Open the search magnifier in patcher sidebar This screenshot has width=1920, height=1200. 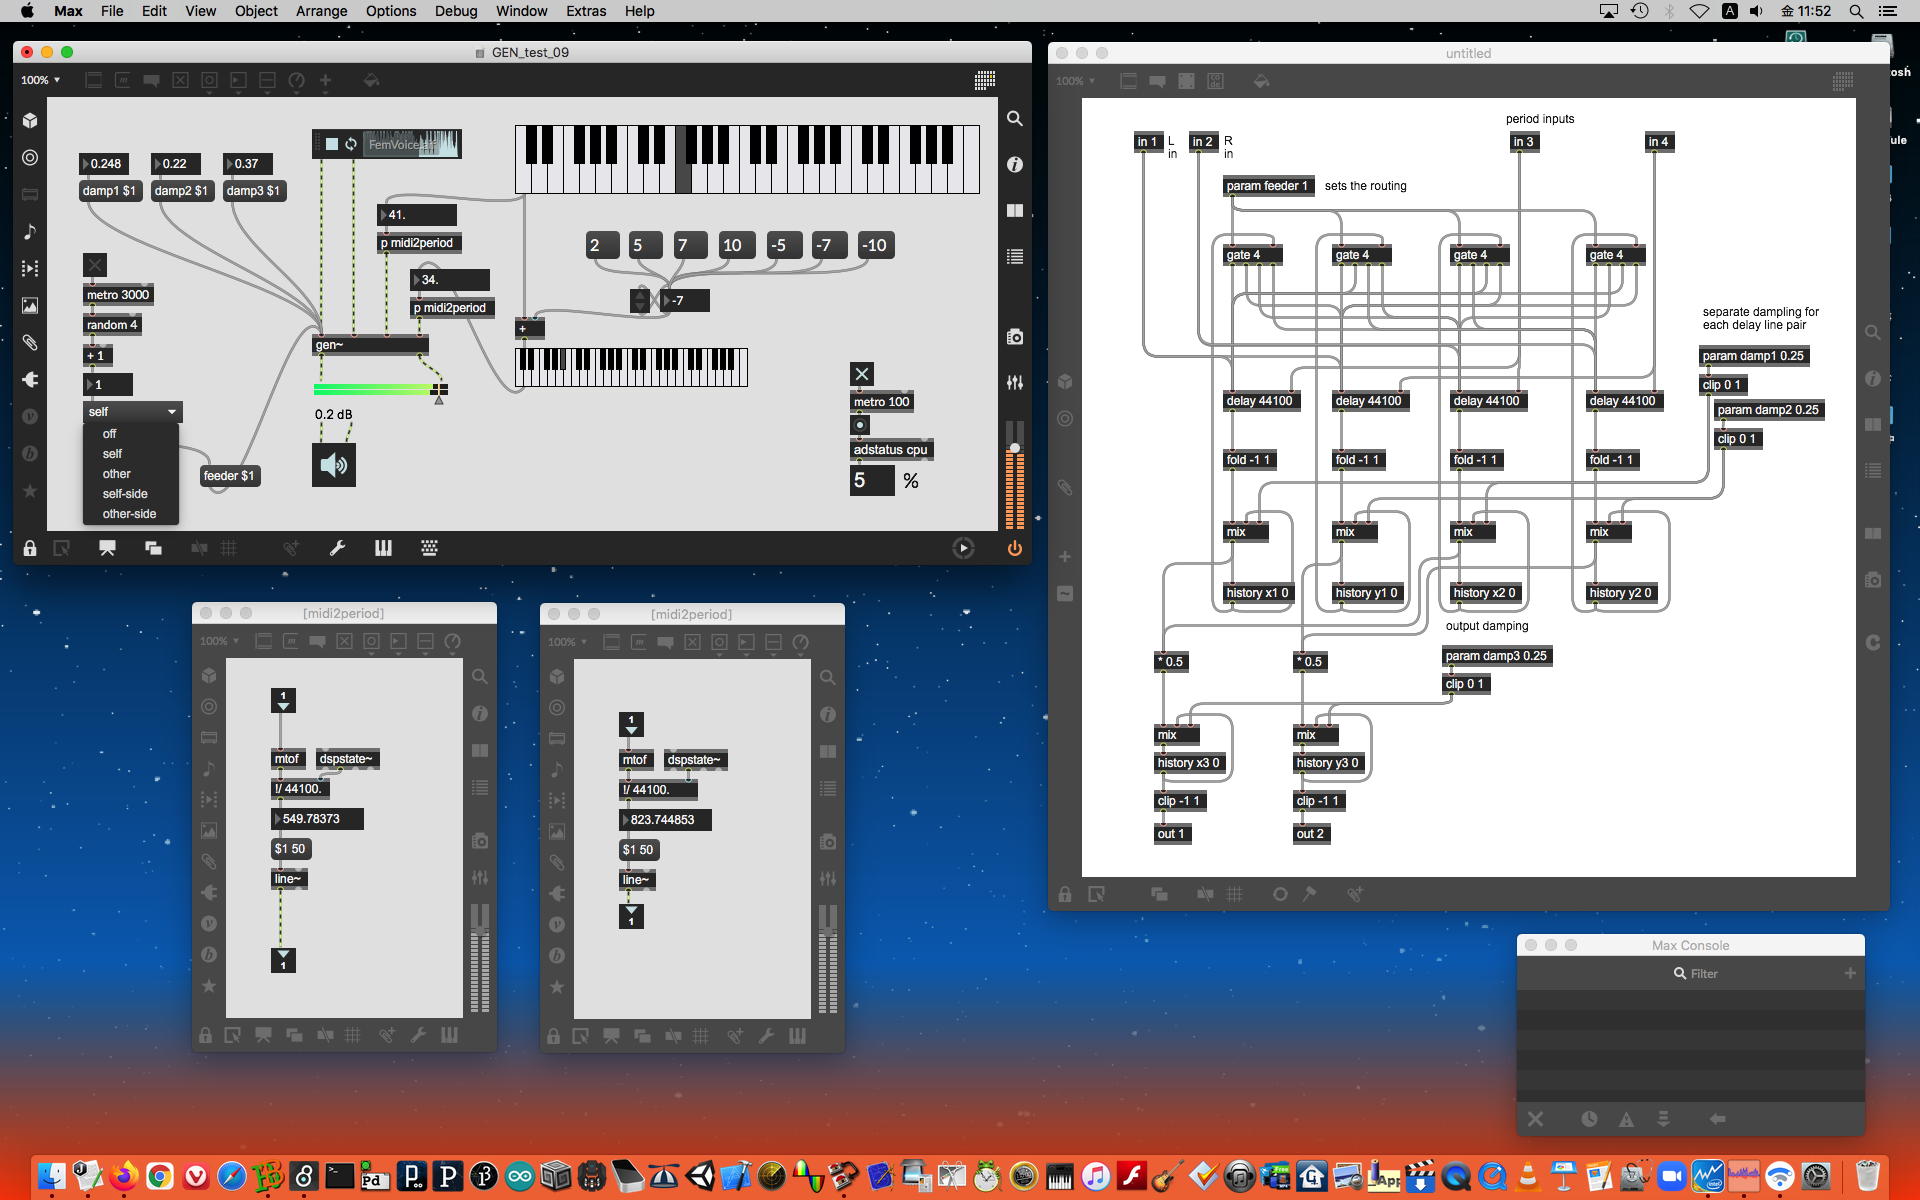(1014, 119)
